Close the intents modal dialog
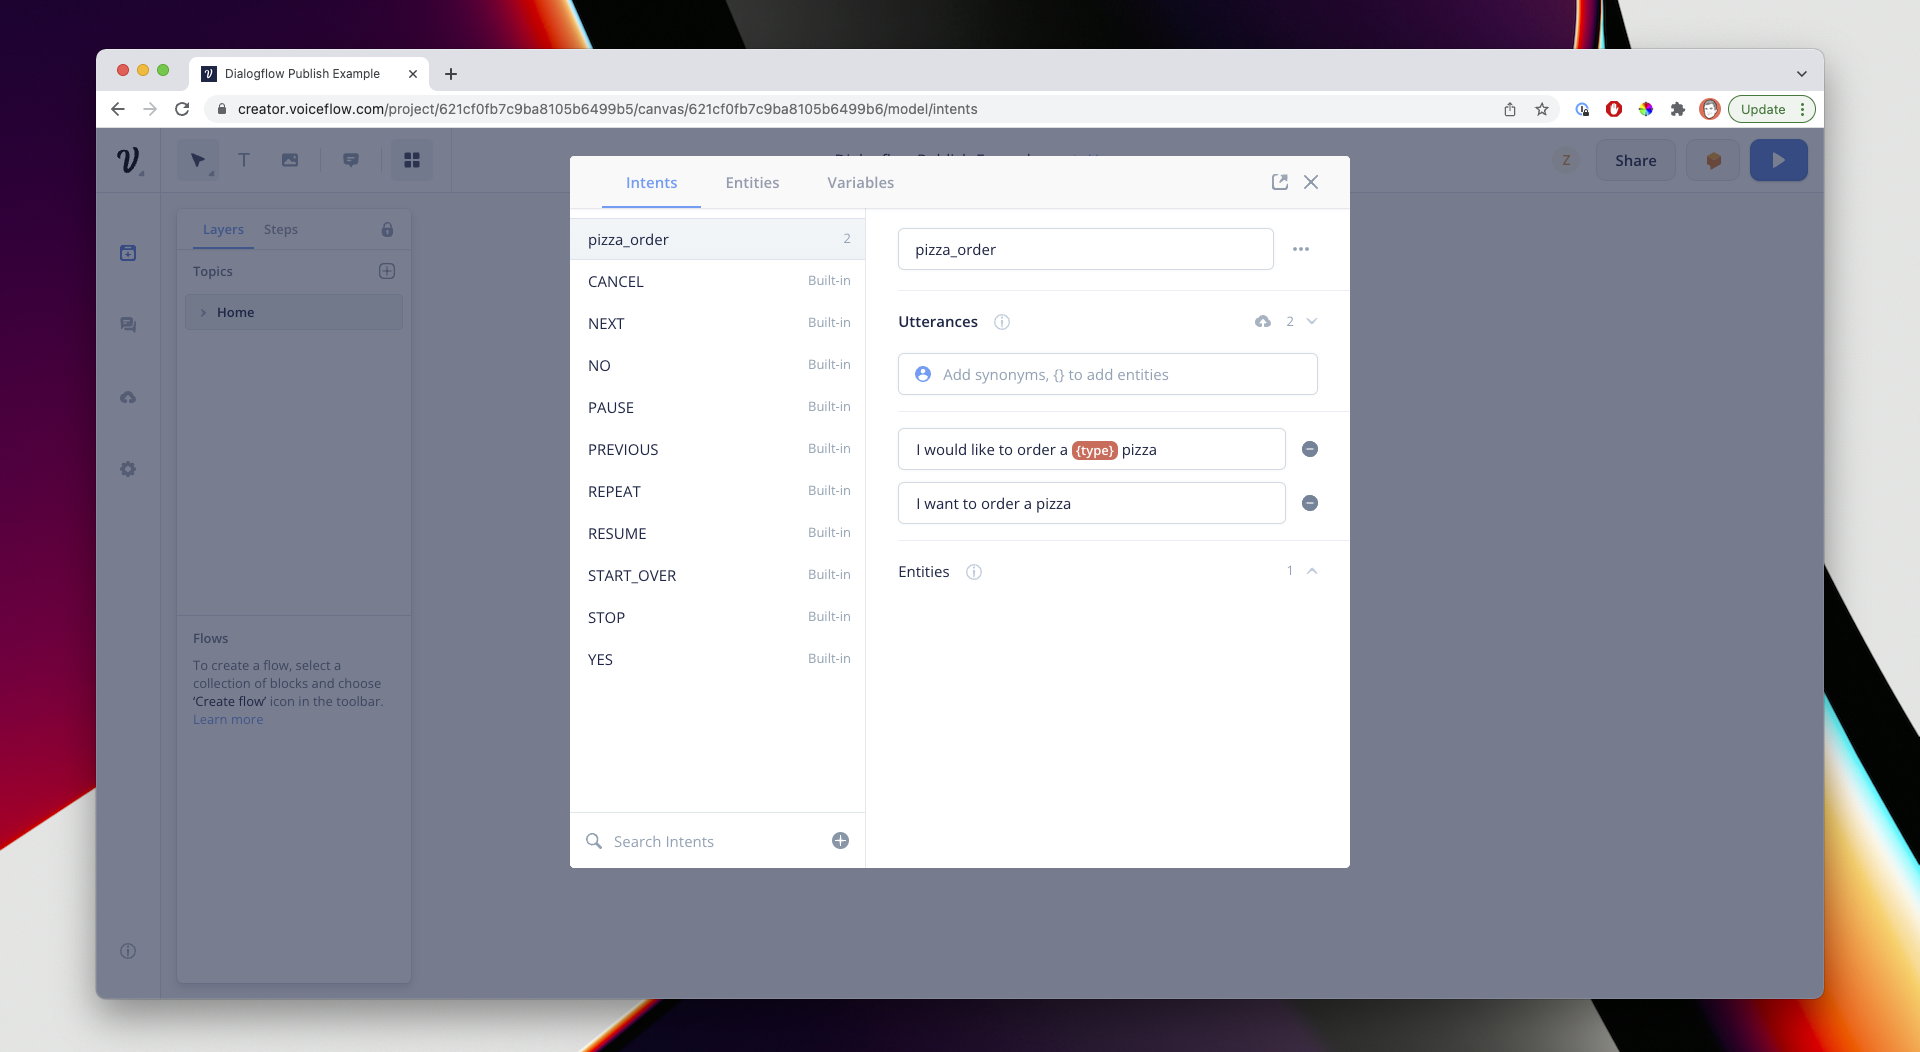 point(1311,182)
